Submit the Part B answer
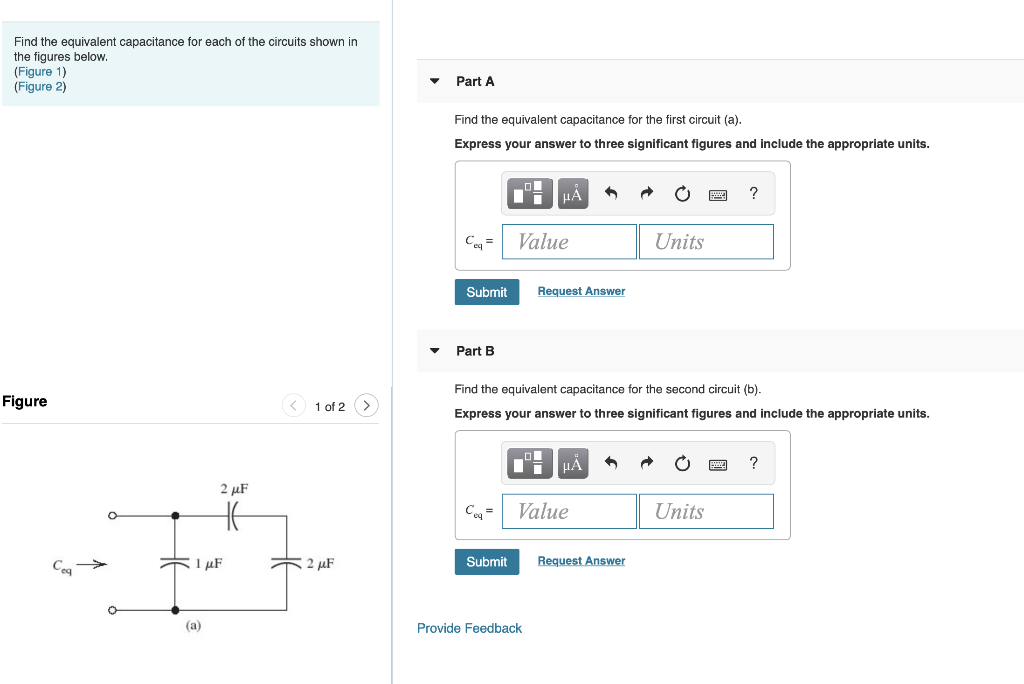Viewport: 1024px width, 684px height. pos(487,562)
